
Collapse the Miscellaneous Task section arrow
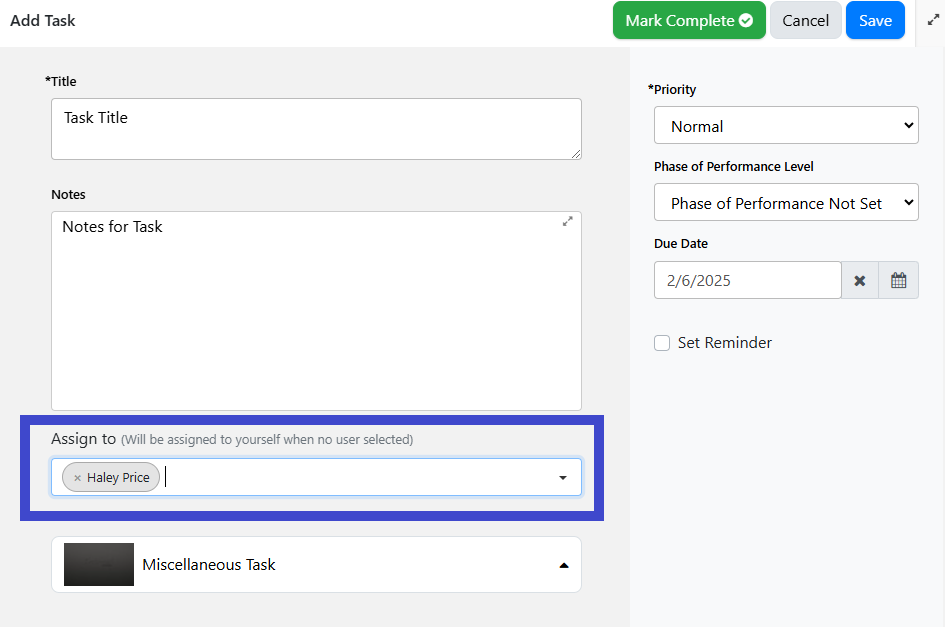coord(564,565)
